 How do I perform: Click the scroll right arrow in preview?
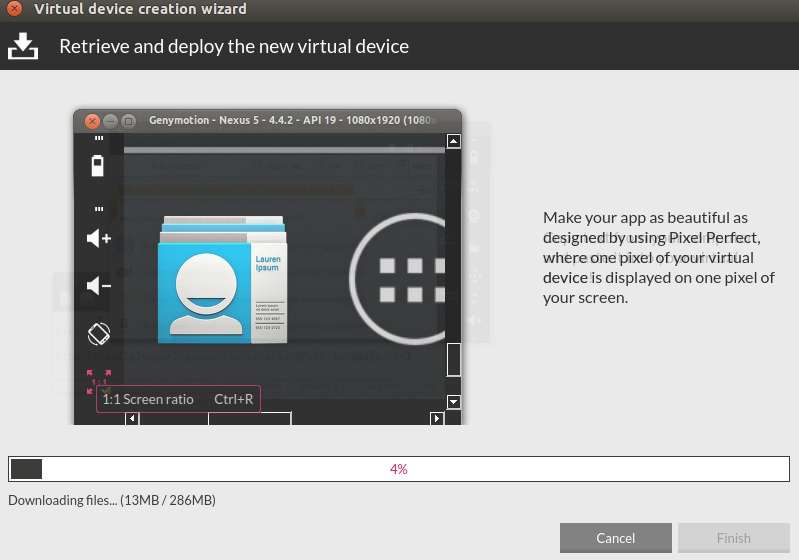tap(437, 418)
